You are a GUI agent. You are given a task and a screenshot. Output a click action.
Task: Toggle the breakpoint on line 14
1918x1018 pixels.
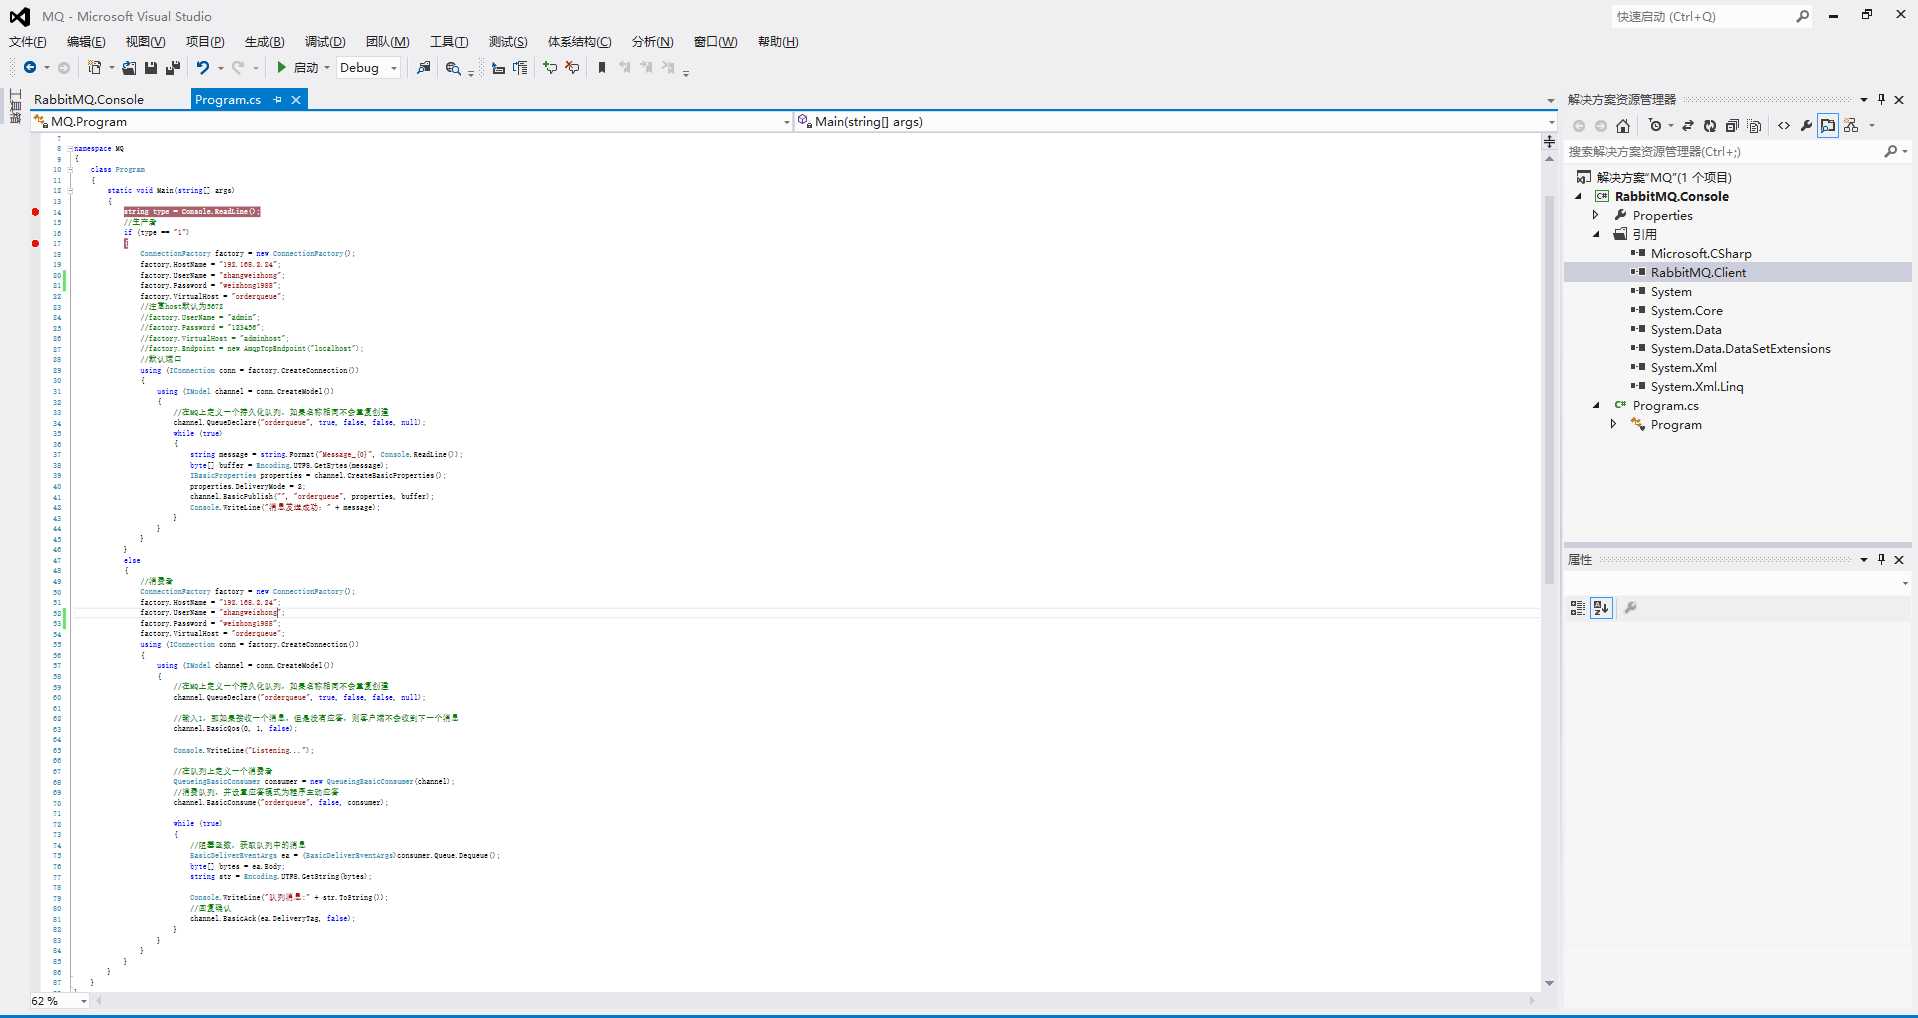[x=36, y=212]
